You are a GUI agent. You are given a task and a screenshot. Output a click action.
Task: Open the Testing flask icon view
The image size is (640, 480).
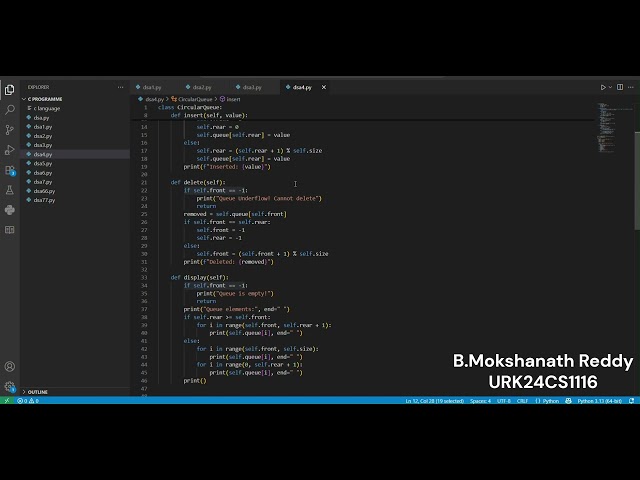(x=10, y=189)
